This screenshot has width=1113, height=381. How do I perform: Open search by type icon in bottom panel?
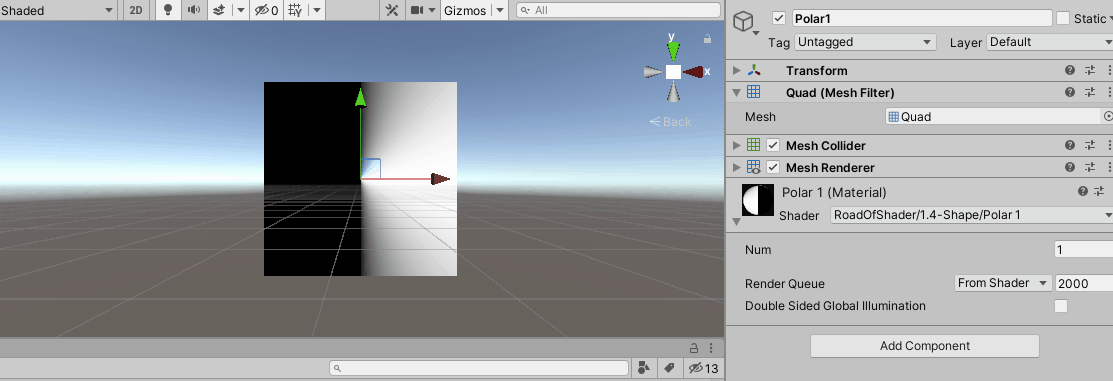pyautogui.click(x=644, y=368)
